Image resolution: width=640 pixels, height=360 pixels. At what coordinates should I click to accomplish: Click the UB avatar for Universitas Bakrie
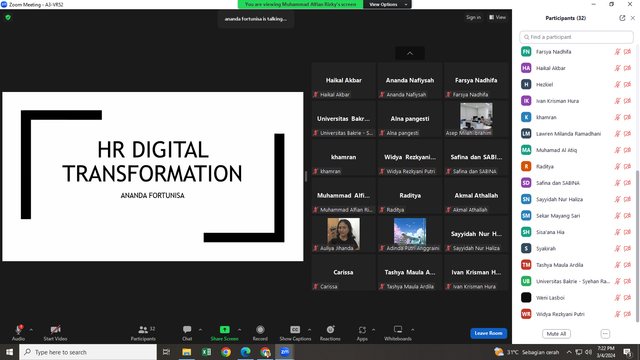click(526, 281)
